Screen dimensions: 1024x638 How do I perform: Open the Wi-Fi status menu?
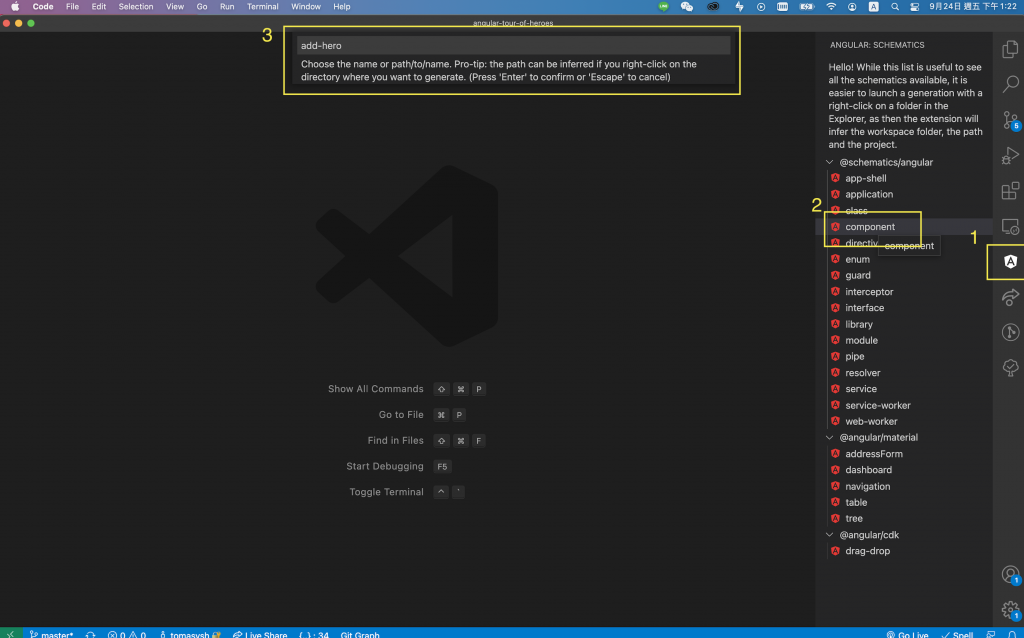[831, 7]
